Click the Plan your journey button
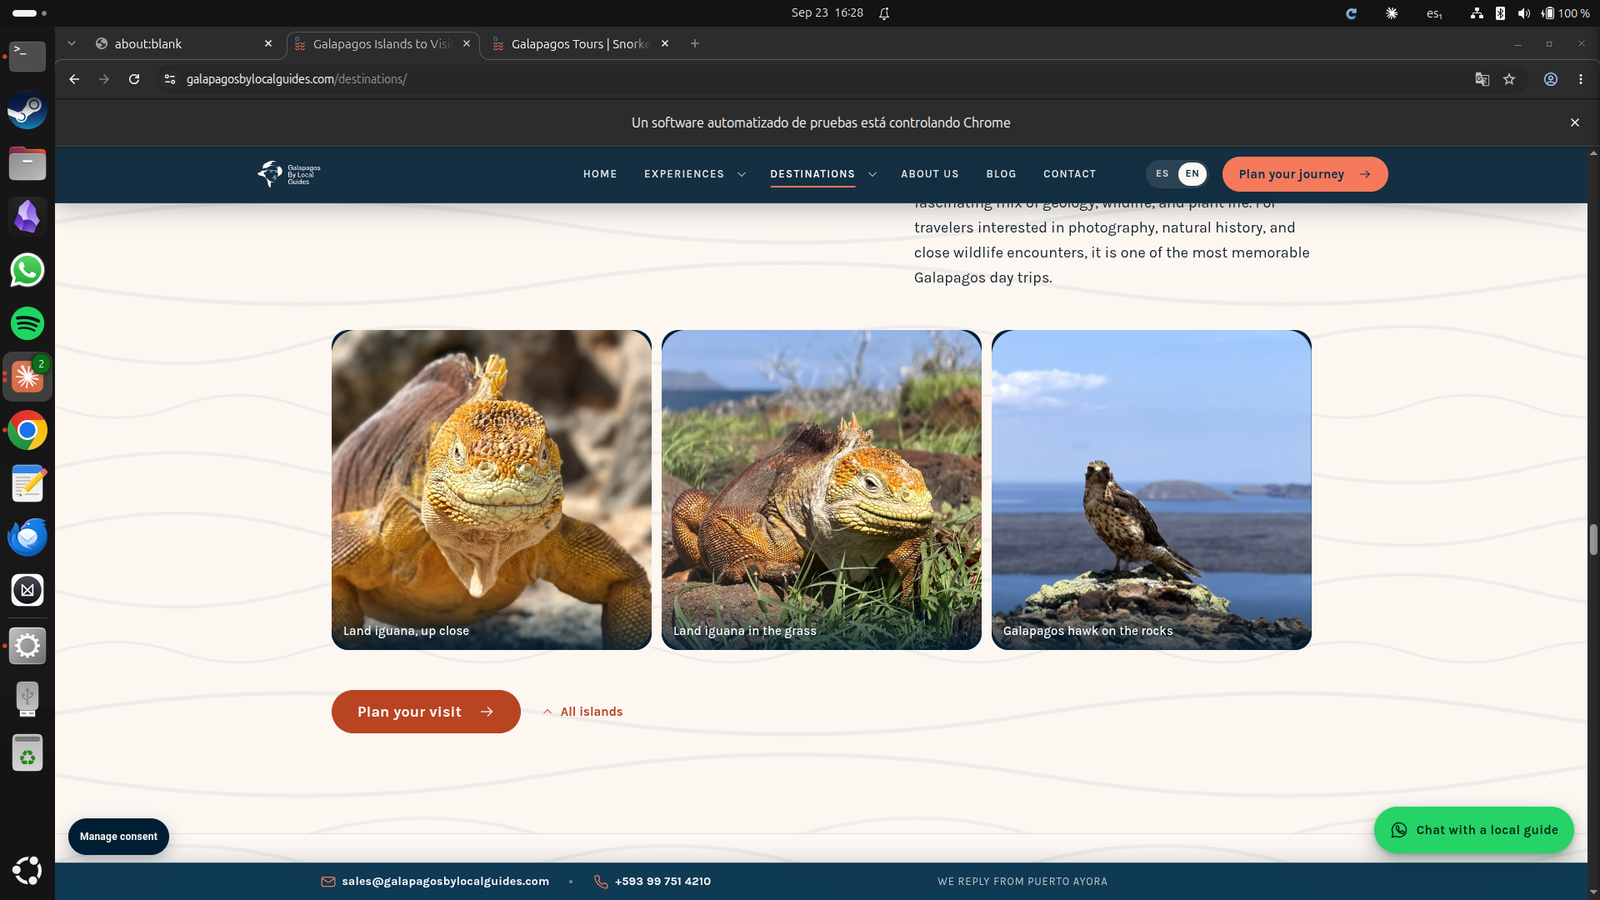This screenshot has width=1600, height=900. coord(1305,174)
